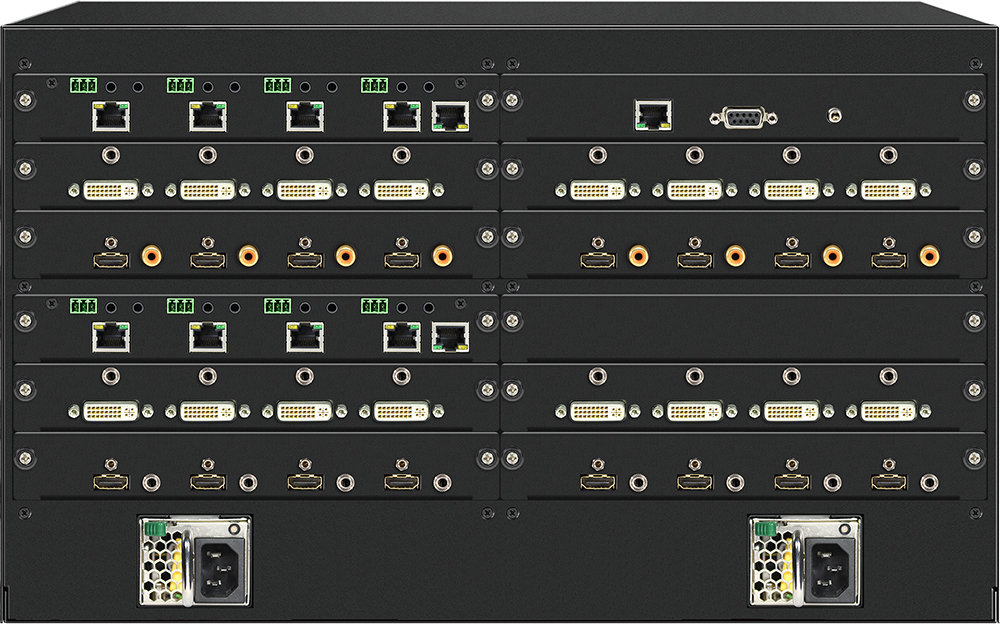This screenshot has height=624, width=1000.
Task: Click the fourth DVI connector on the upper-left DVI card
Action: tap(402, 190)
